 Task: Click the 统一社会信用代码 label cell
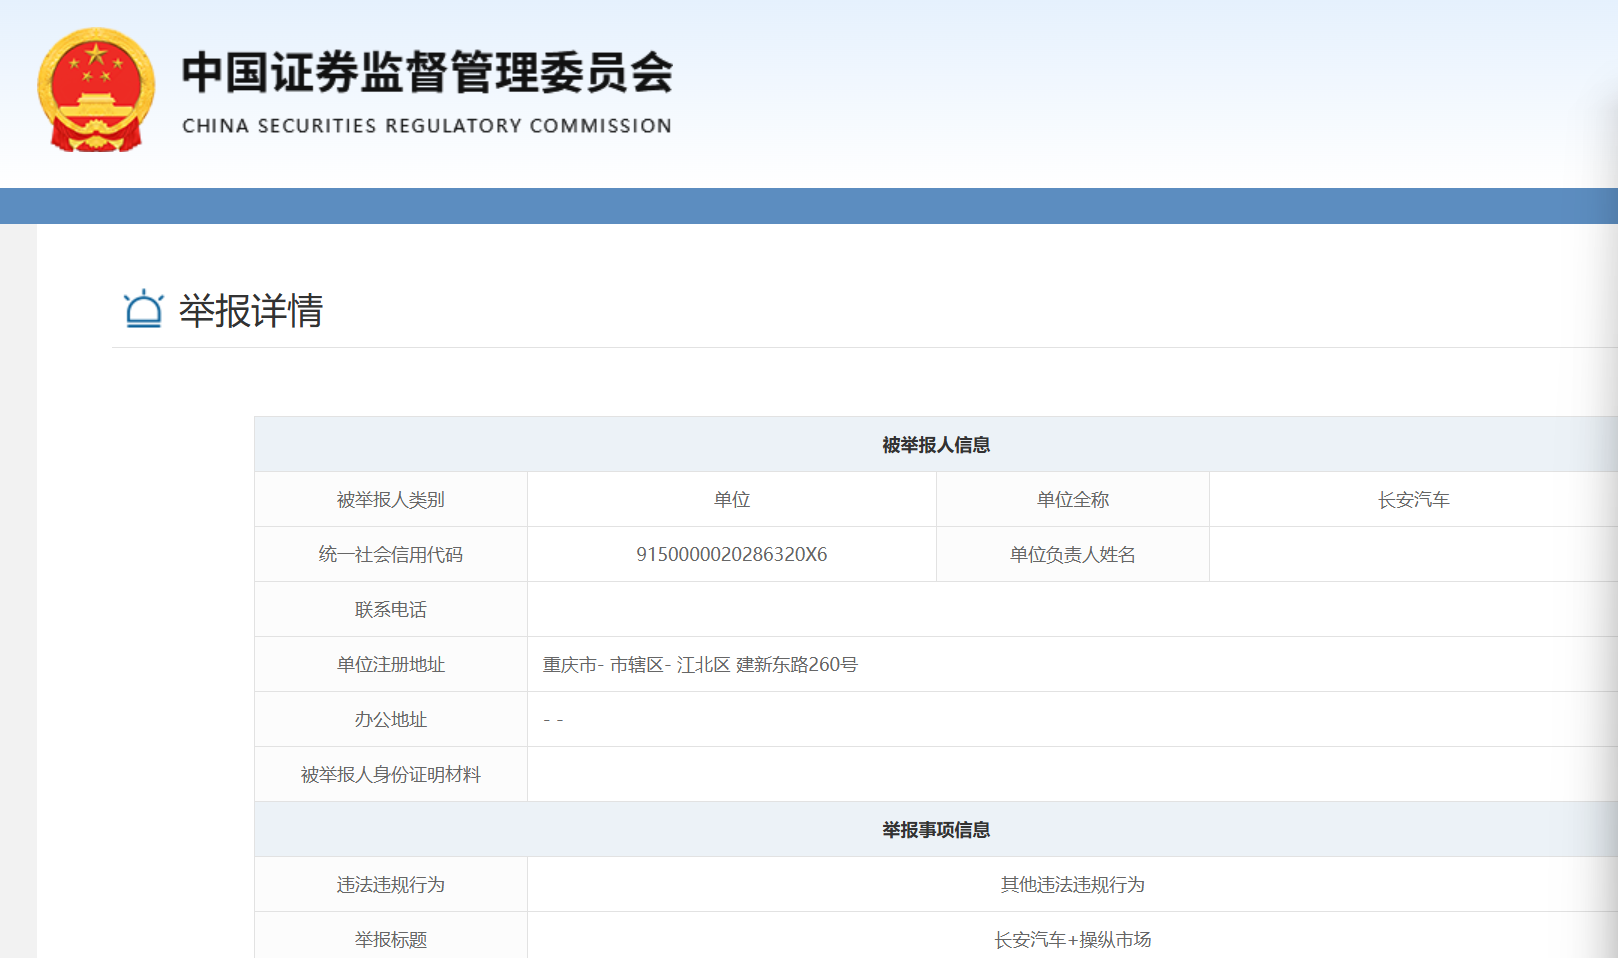[391, 554]
